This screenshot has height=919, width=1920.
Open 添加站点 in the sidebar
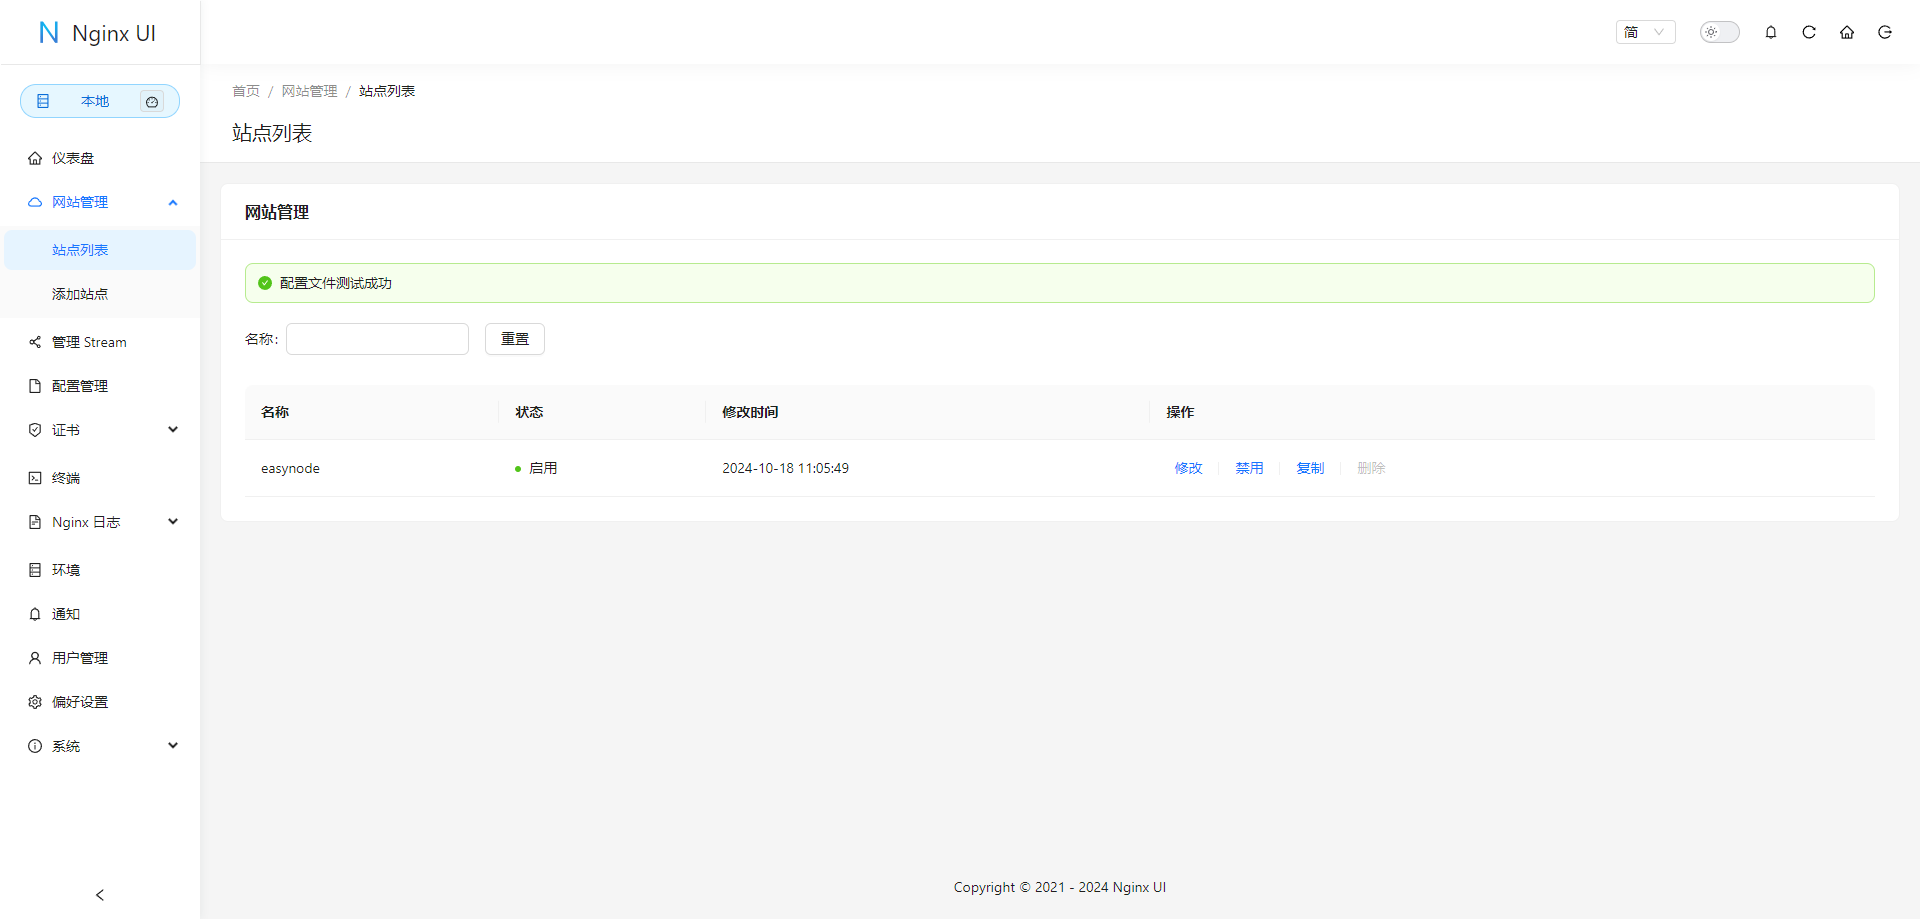click(x=100, y=294)
